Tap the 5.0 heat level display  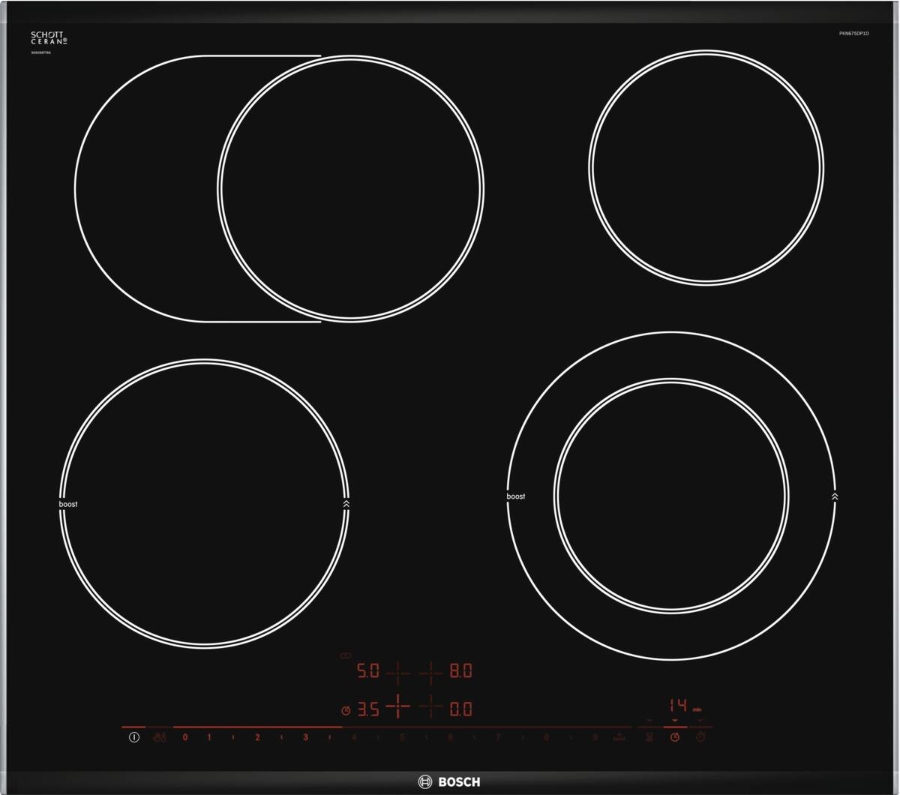(368, 671)
